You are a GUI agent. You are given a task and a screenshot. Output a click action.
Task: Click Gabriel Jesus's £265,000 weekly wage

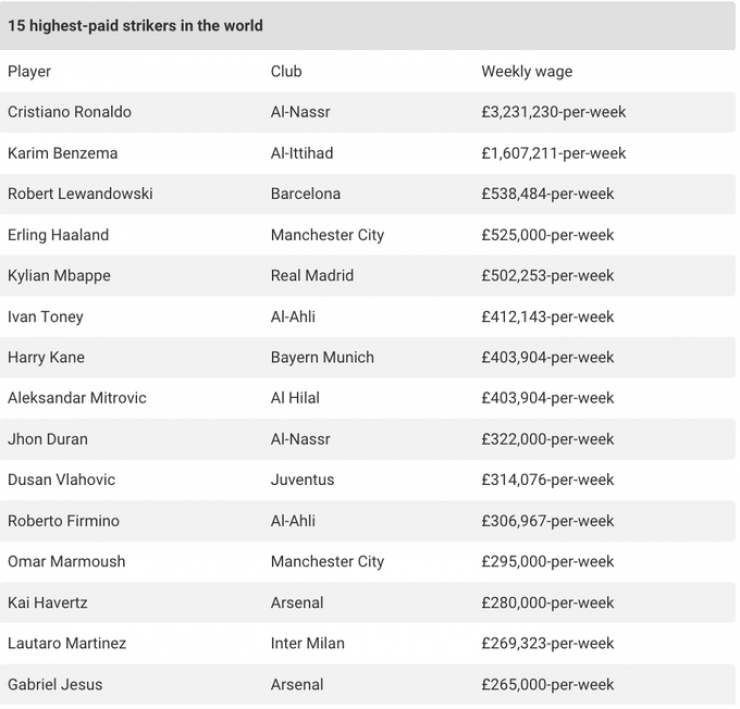click(547, 685)
